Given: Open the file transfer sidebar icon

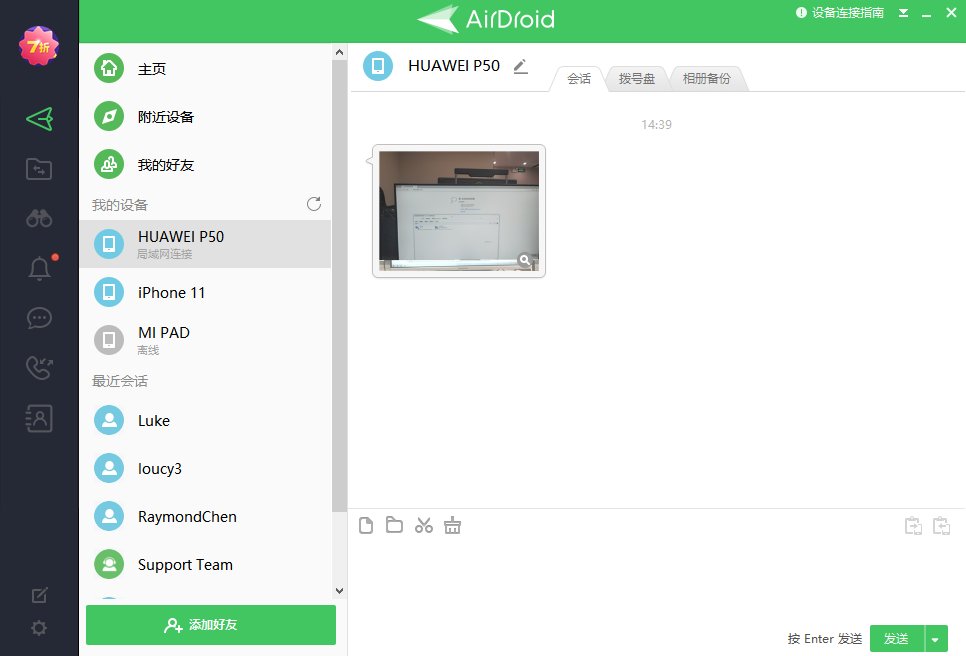Looking at the screenshot, I should coord(39,168).
